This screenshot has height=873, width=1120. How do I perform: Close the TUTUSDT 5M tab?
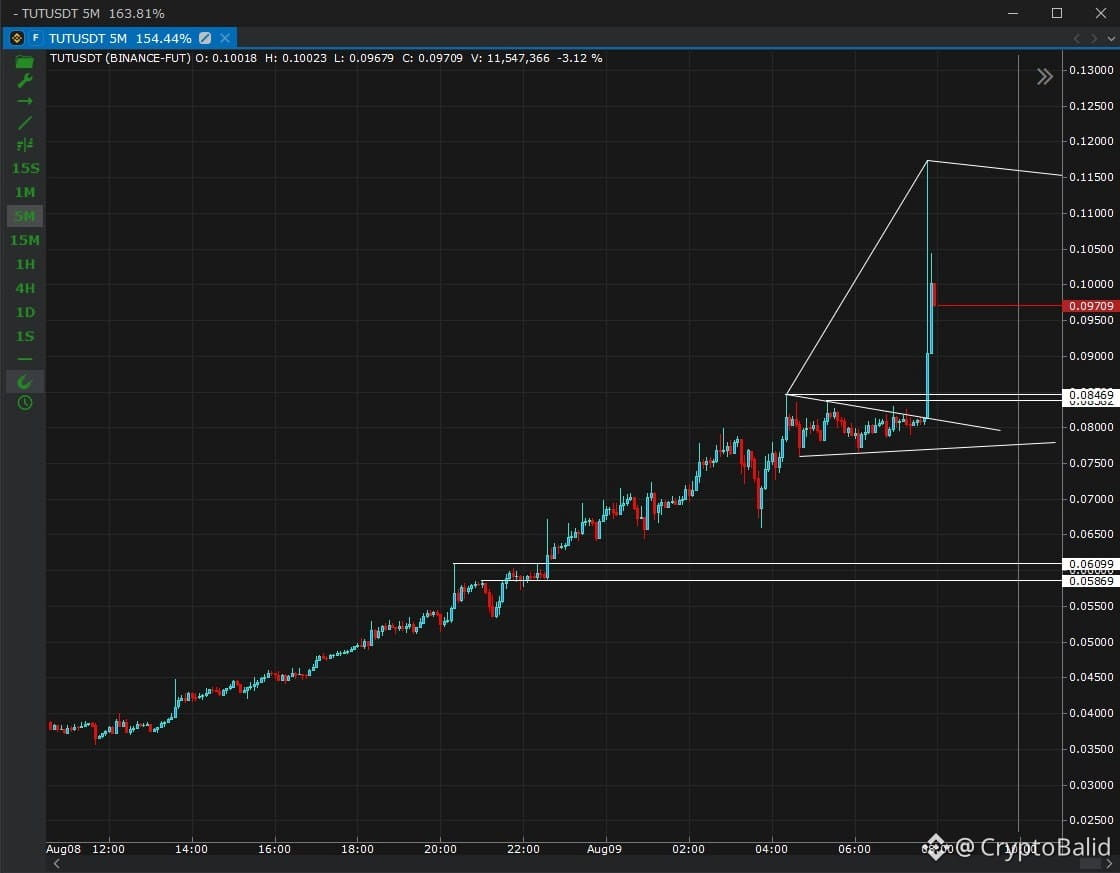(x=225, y=38)
